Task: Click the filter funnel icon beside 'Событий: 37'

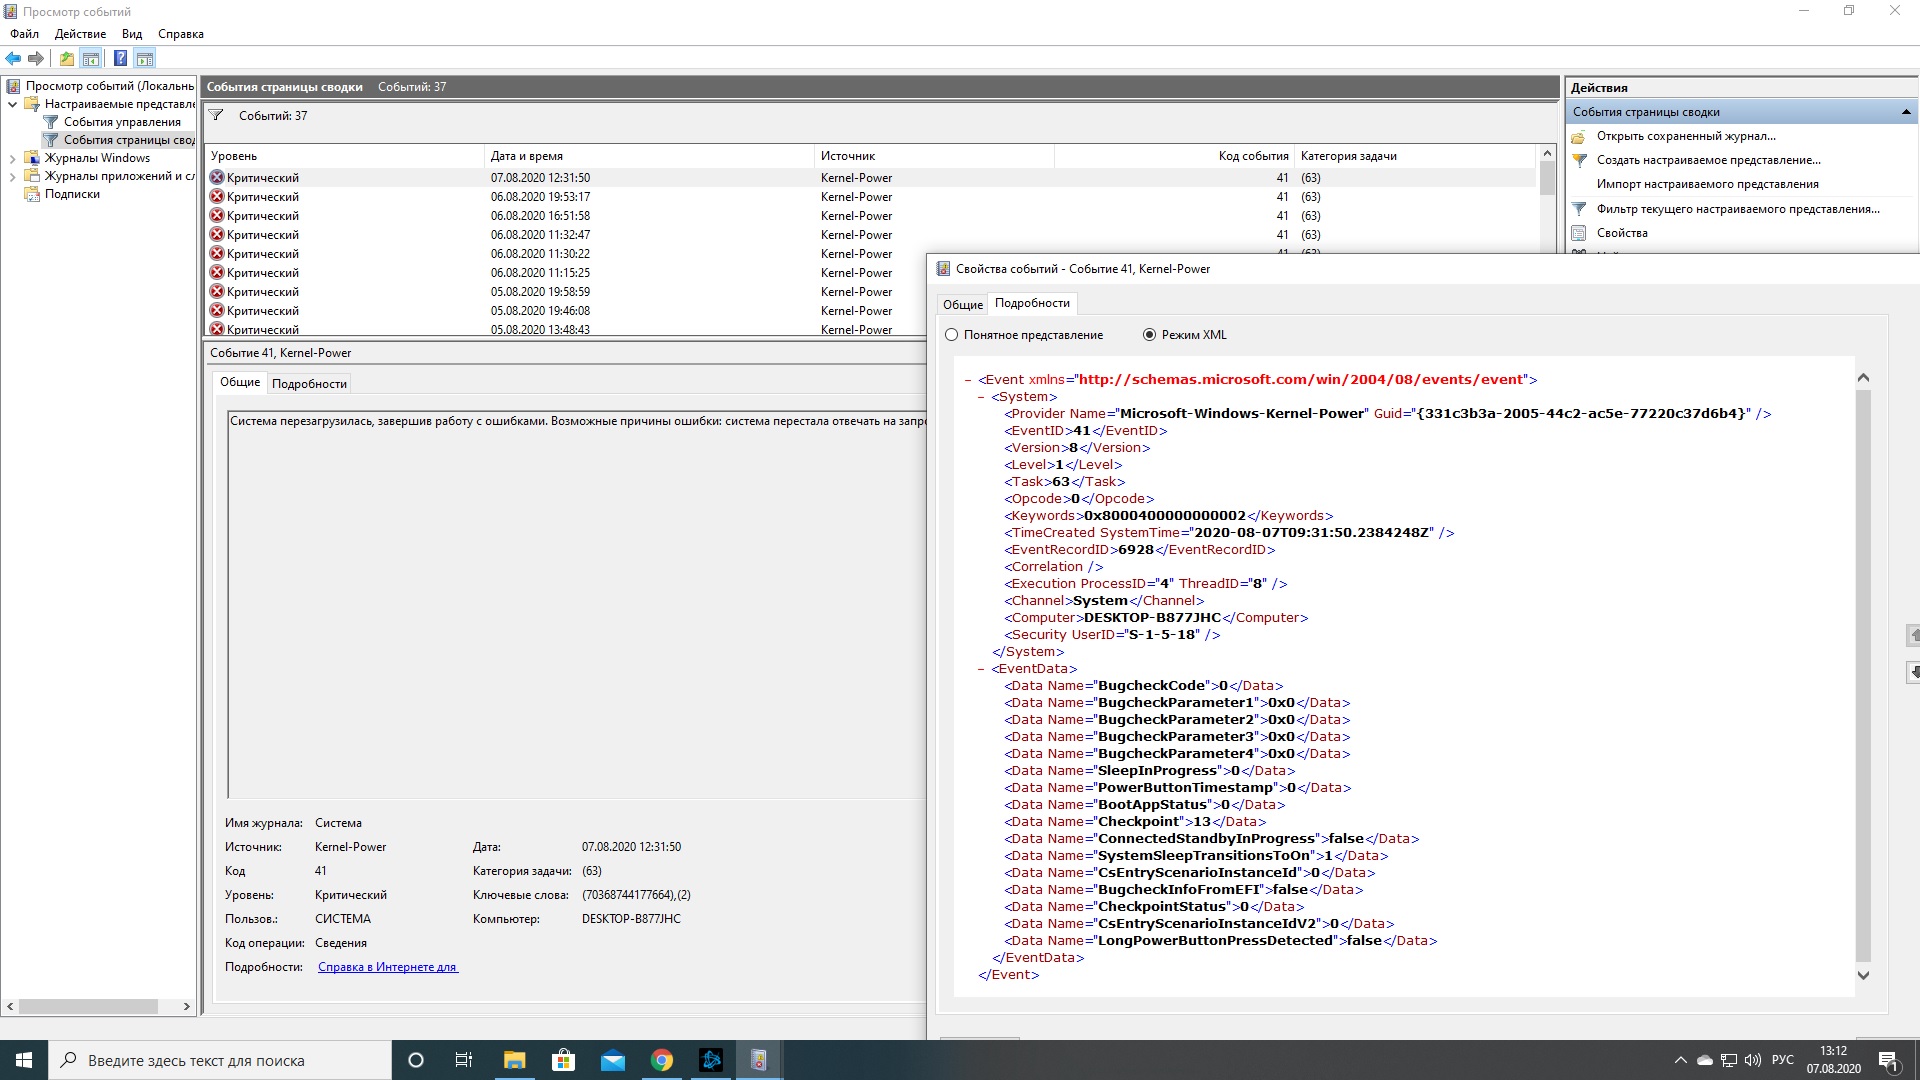Action: point(216,115)
